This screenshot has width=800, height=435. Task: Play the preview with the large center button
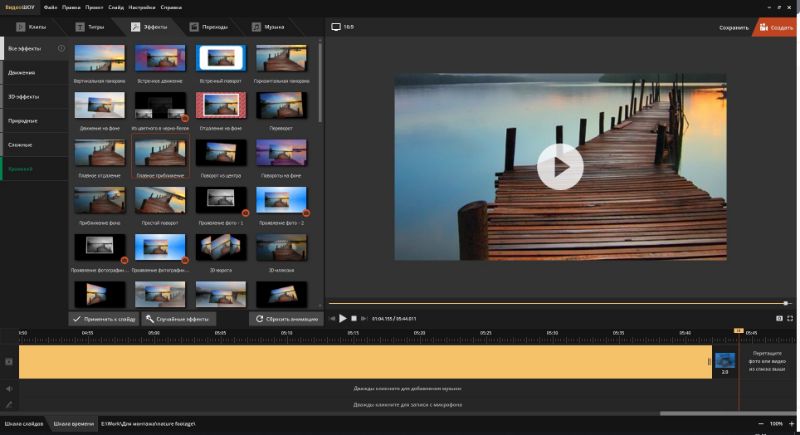point(560,167)
